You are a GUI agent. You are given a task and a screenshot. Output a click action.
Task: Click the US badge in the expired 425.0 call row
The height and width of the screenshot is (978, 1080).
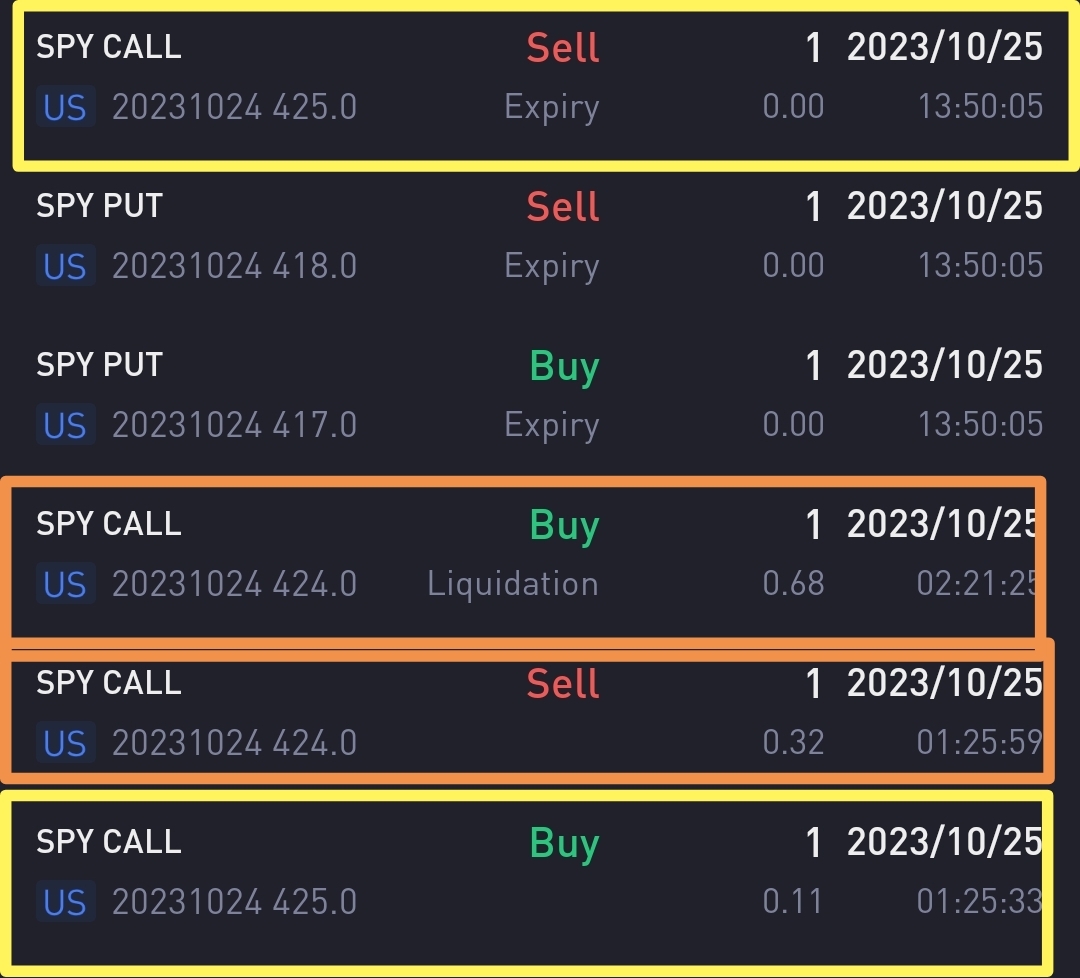coord(65,107)
